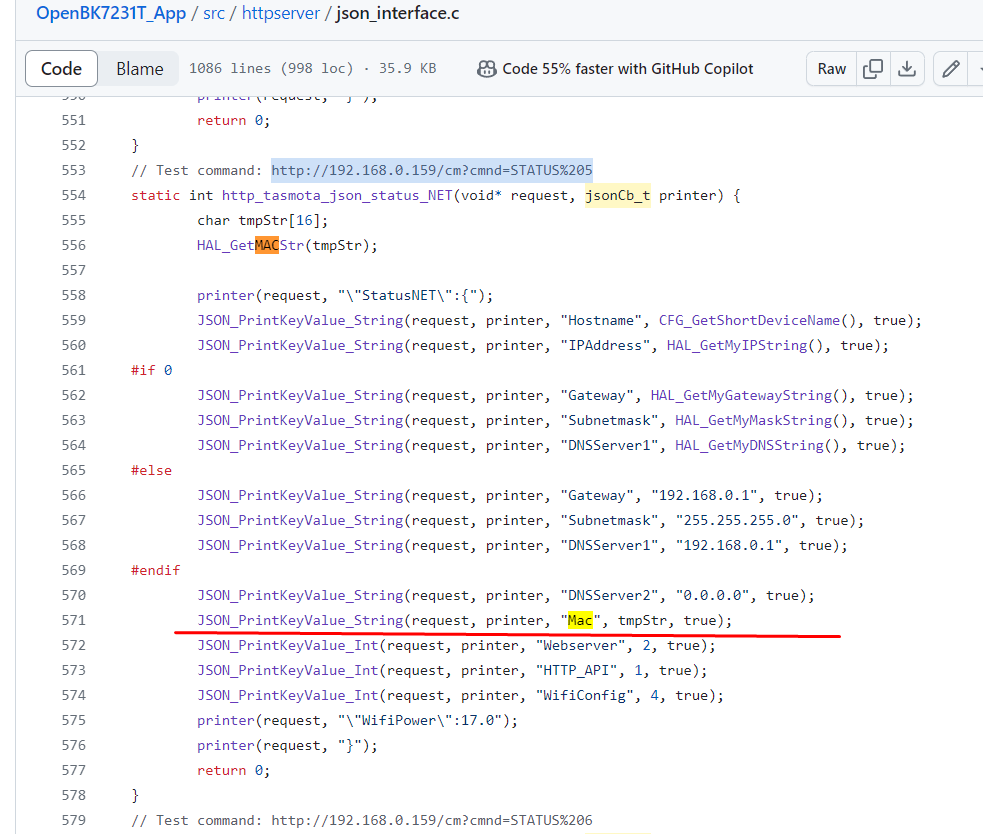The image size is (983, 834).
Task: Click HAL_GetMyDNSString call
Action: tap(749, 445)
